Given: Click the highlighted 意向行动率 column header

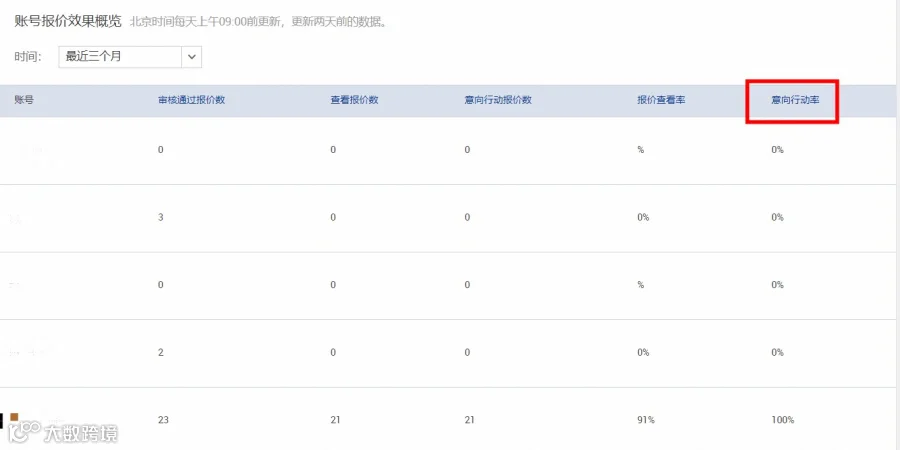Looking at the screenshot, I should [795, 100].
